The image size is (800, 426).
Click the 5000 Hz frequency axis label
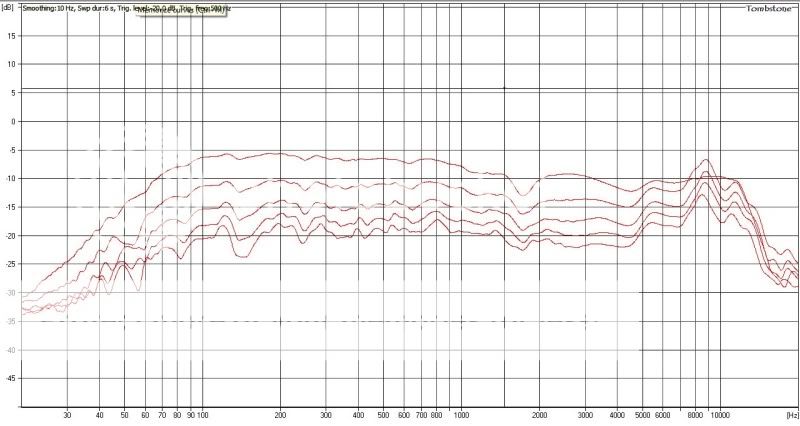643,414
